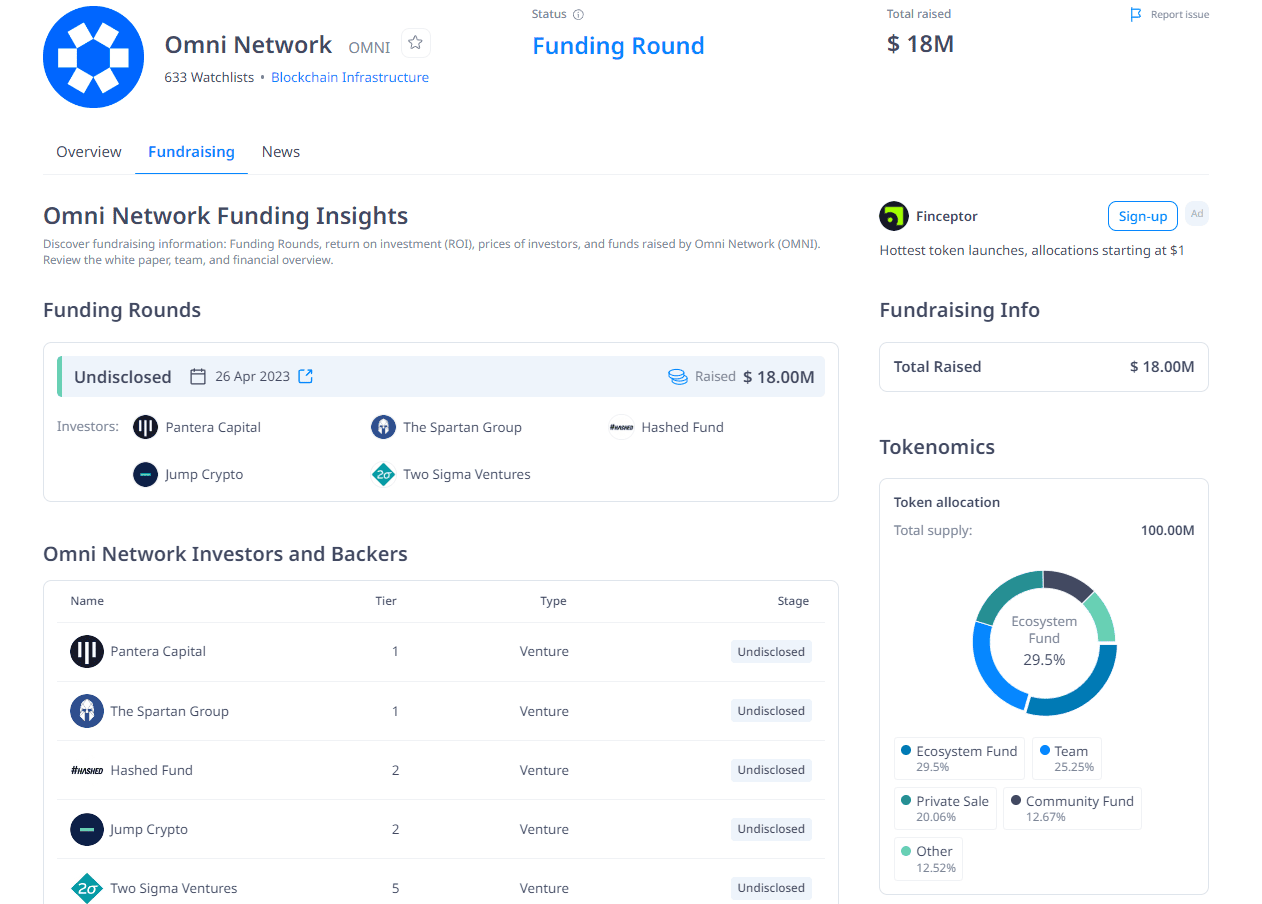This screenshot has width=1262, height=904.
Task: Click Pantera Capital logo in Funding Rounds
Action: click(x=145, y=427)
